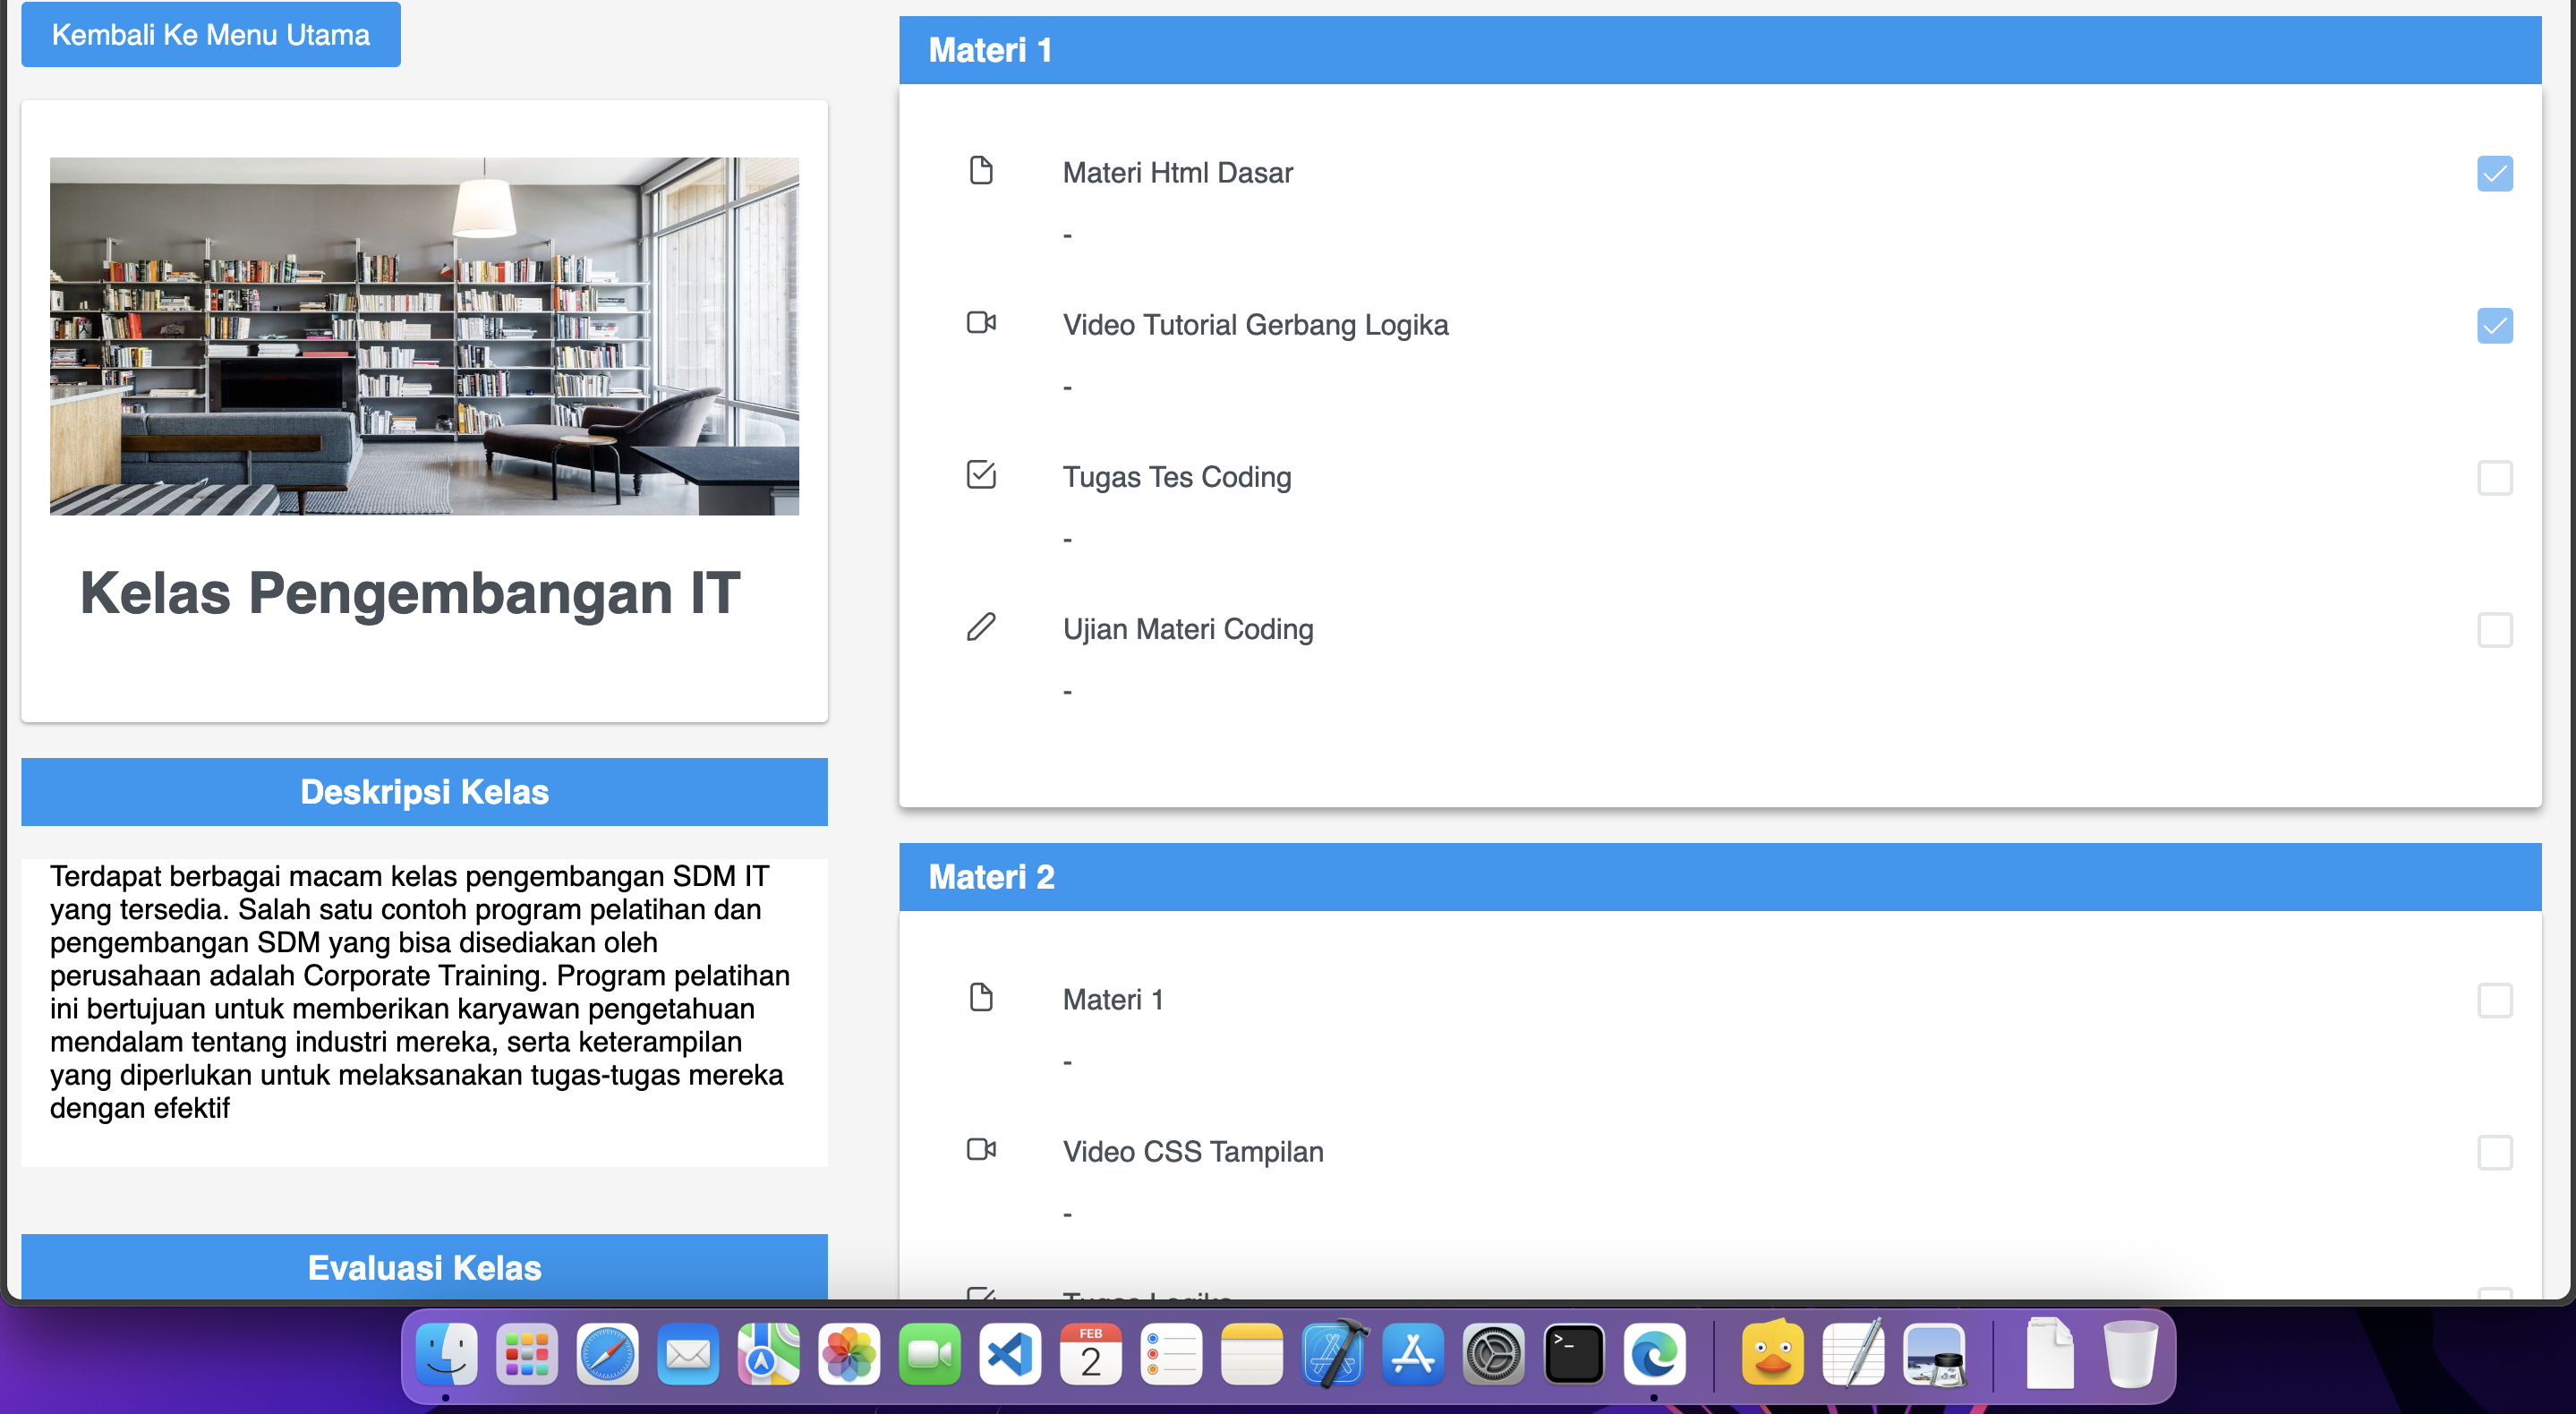
Task: Click the task check icon beside Tugas Tes Coding
Action: [981, 474]
